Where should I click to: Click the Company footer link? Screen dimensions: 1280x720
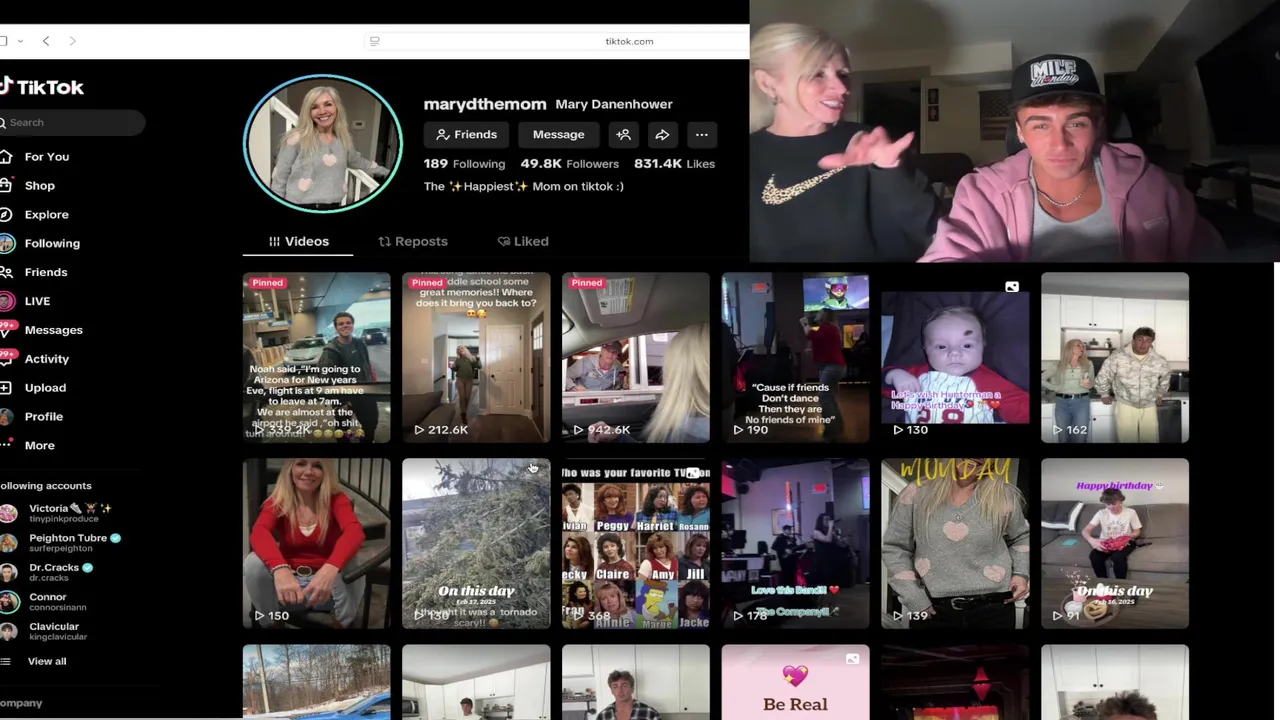[x=21, y=703]
